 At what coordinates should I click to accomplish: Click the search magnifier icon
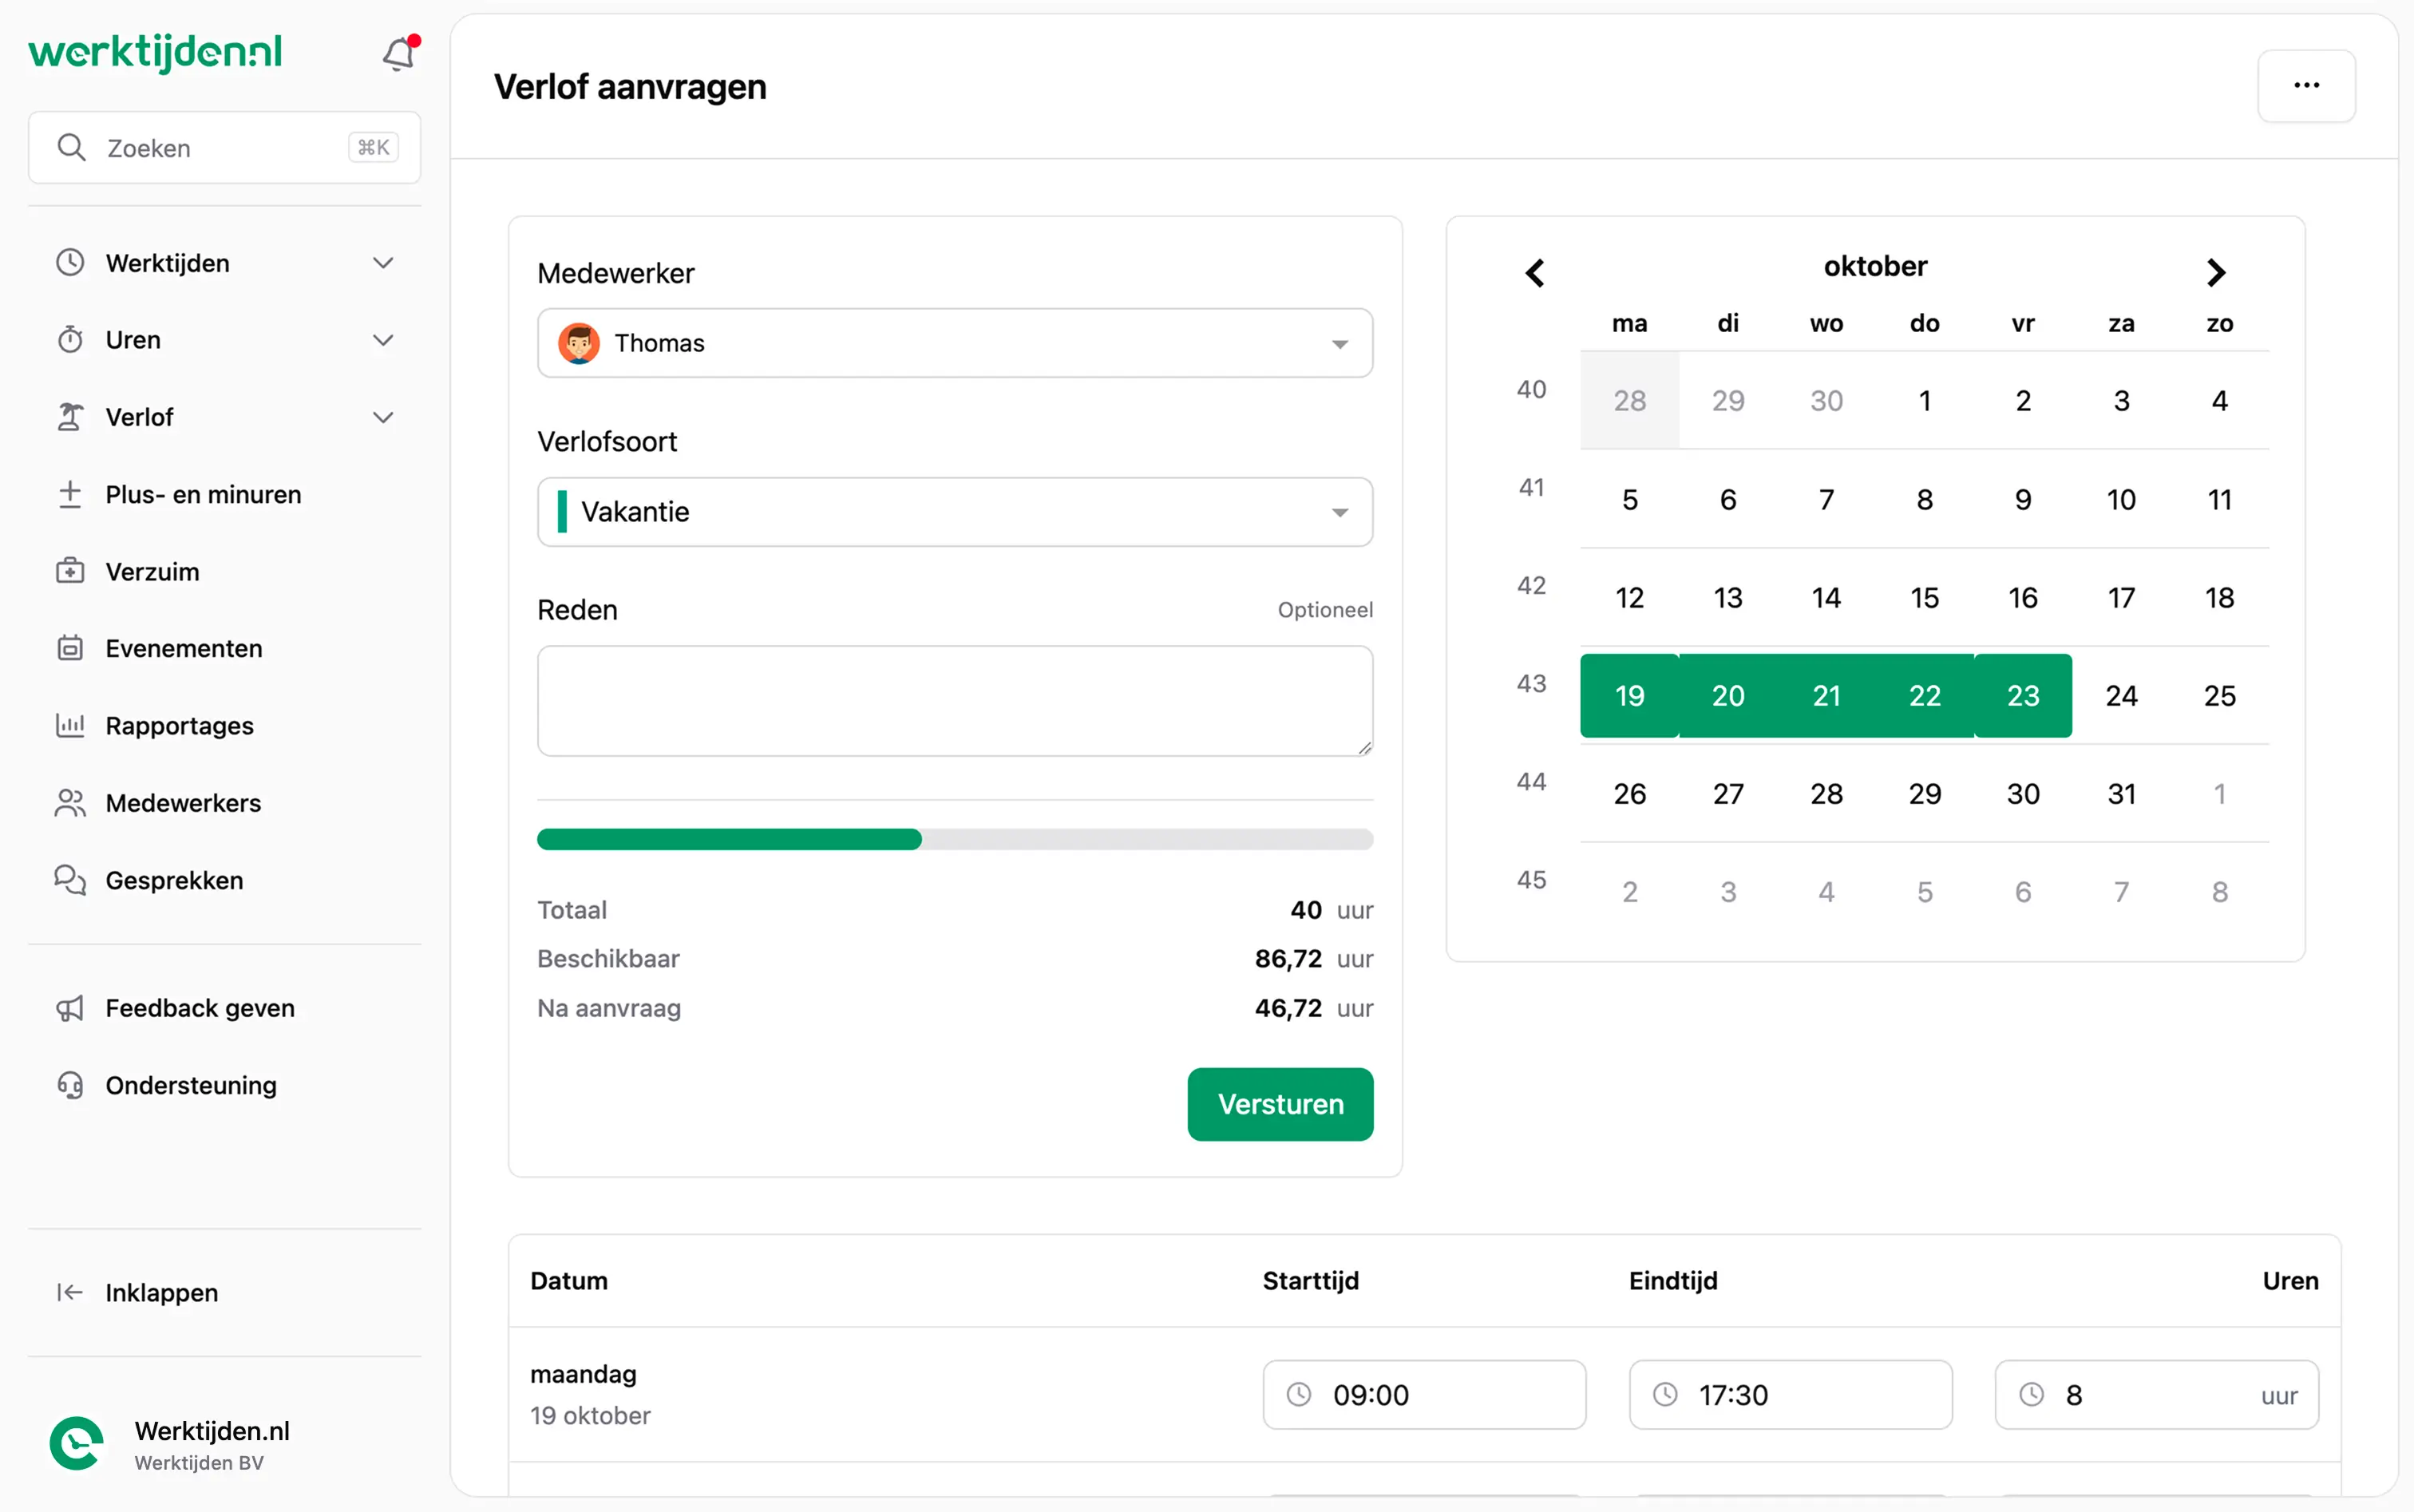click(71, 148)
